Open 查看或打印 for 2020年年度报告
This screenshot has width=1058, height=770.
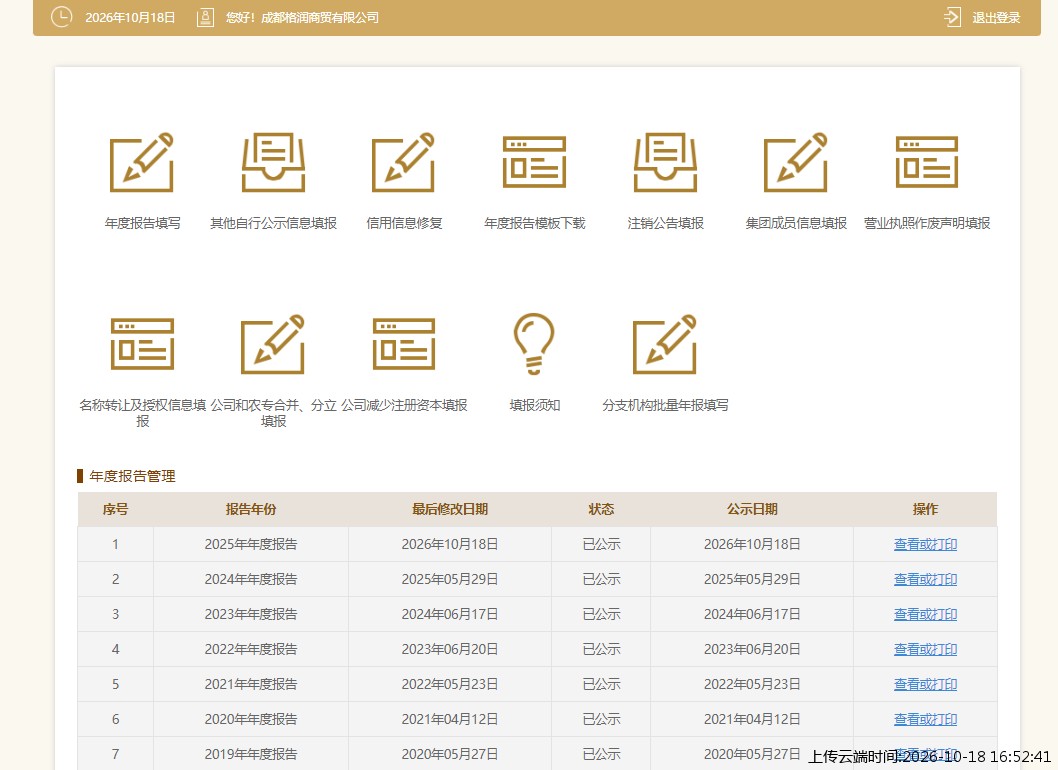925,719
